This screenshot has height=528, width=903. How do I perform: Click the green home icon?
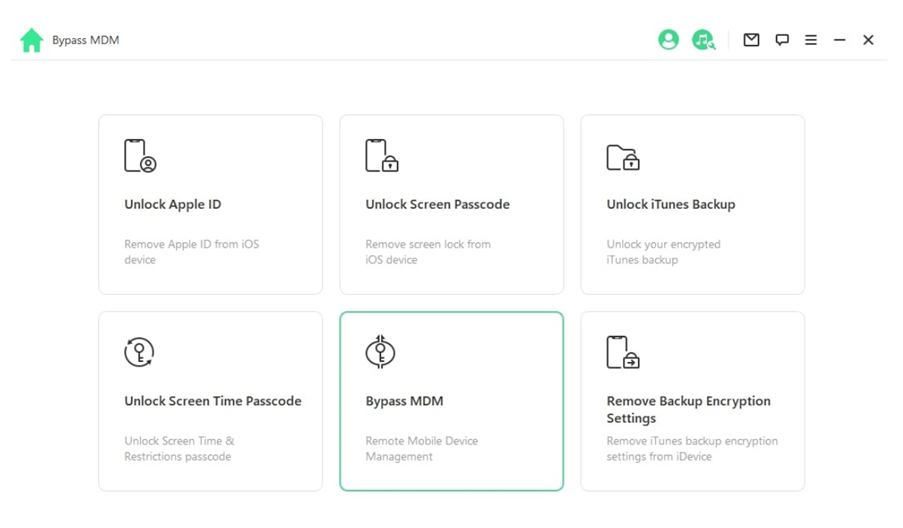pos(31,40)
